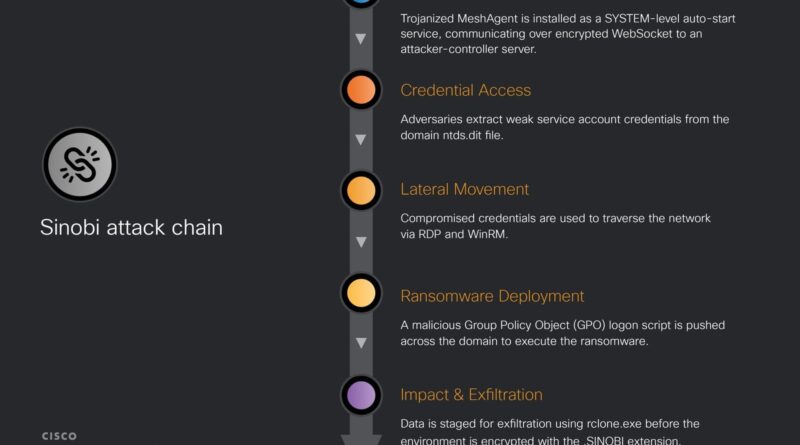Screen dimensions: 800x445
Task: Click the down arrow below Credential Access circle
Action: click(x=361, y=140)
